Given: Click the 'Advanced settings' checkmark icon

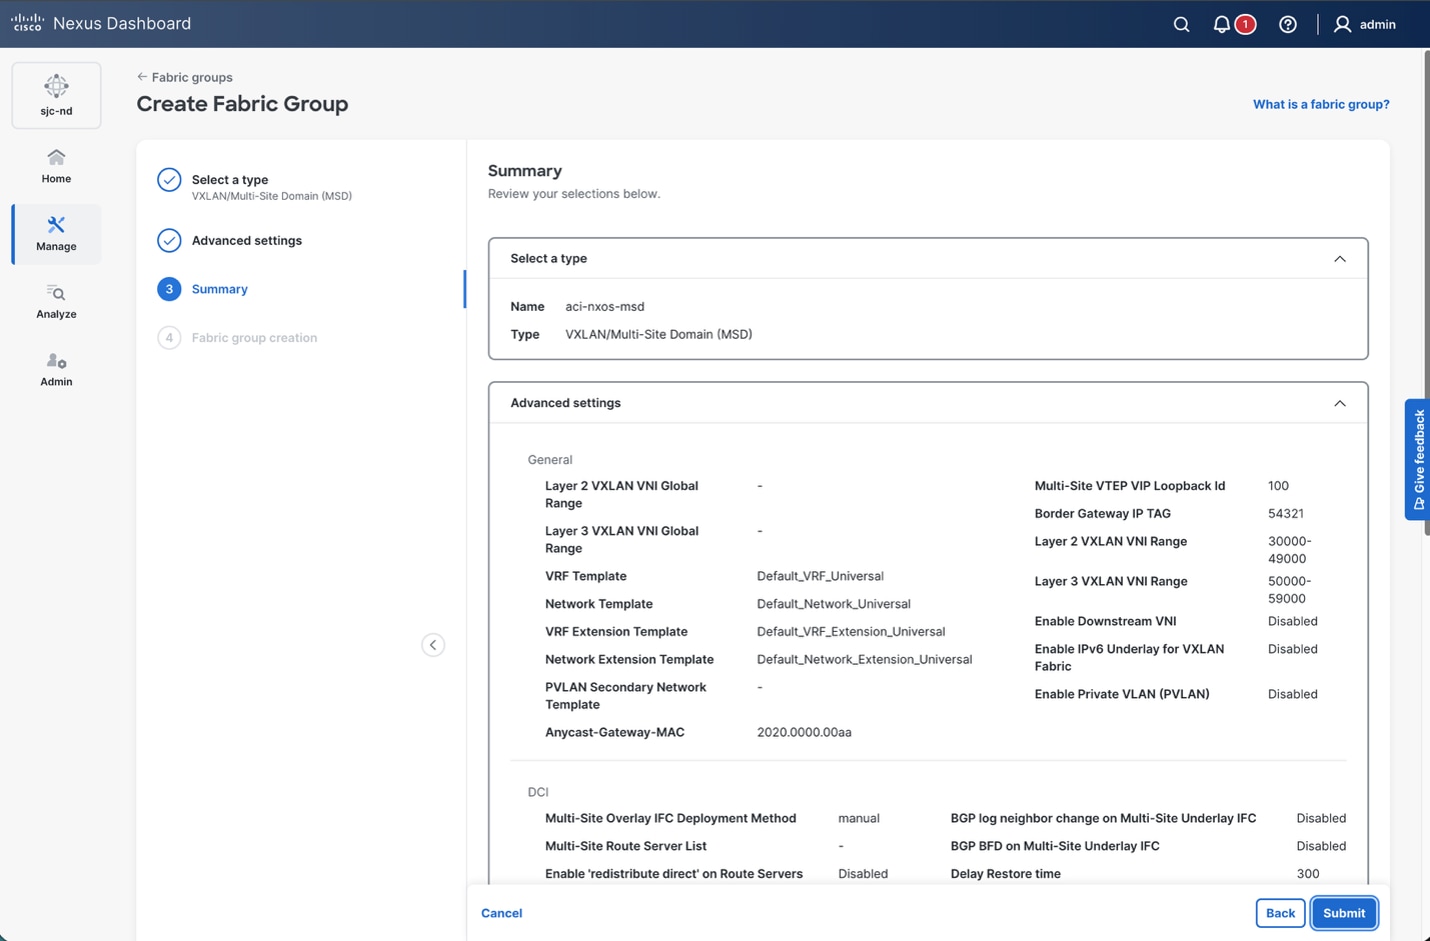Looking at the screenshot, I should click(x=169, y=240).
